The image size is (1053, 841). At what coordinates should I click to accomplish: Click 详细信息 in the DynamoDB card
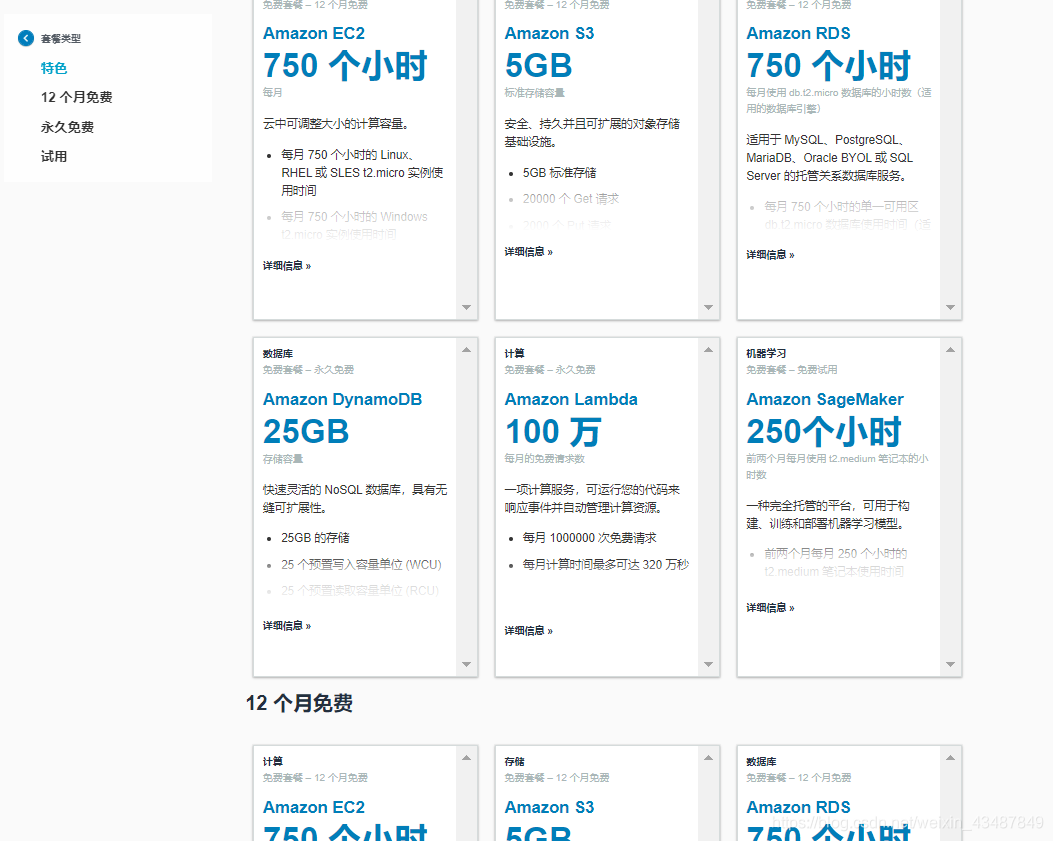[x=287, y=626]
